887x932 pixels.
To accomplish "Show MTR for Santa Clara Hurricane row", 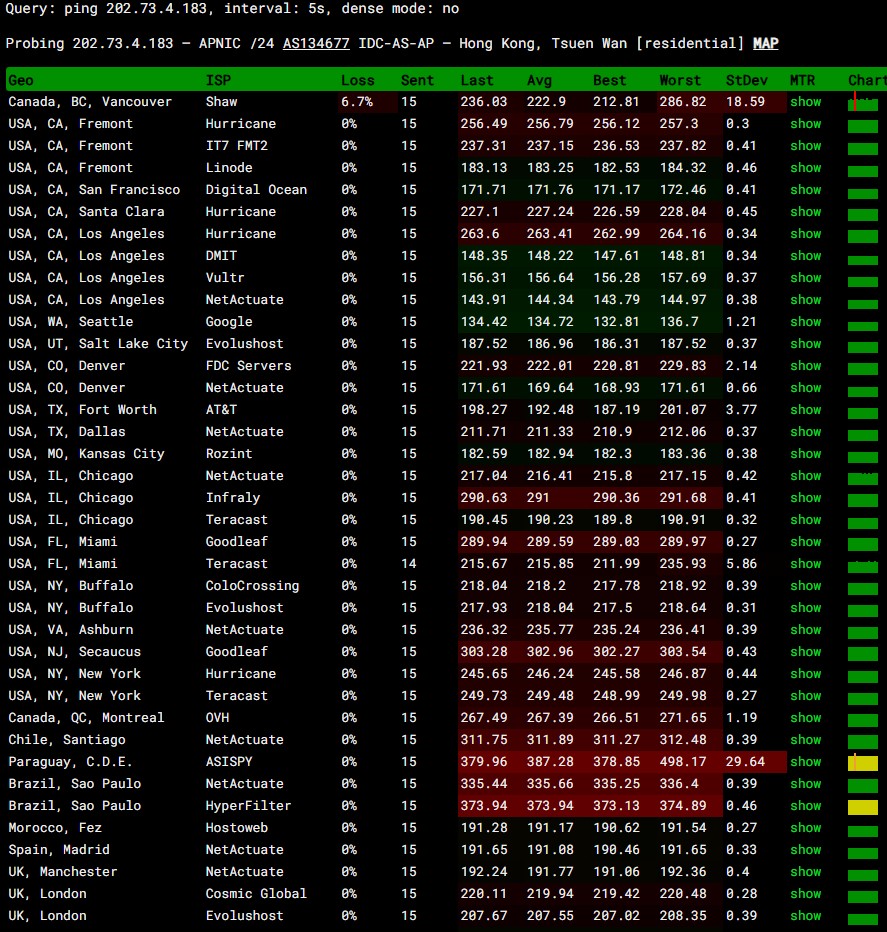I will [x=806, y=212].
